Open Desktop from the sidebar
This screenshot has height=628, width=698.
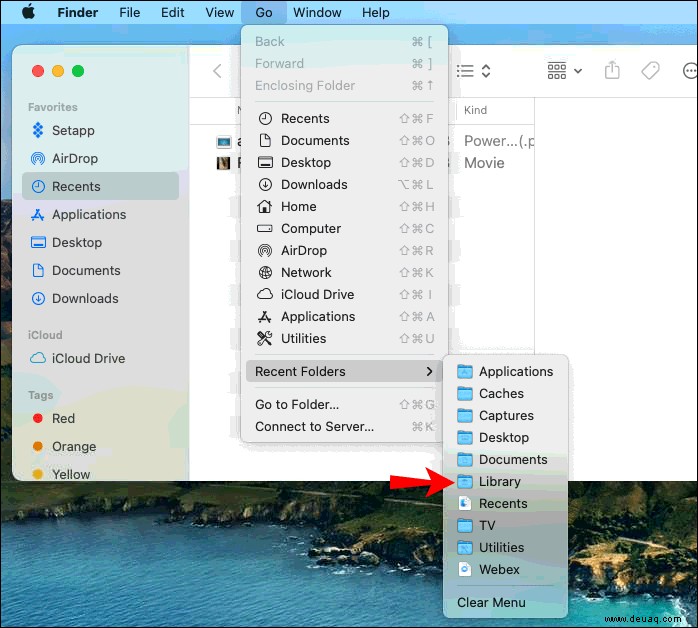click(101, 243)
